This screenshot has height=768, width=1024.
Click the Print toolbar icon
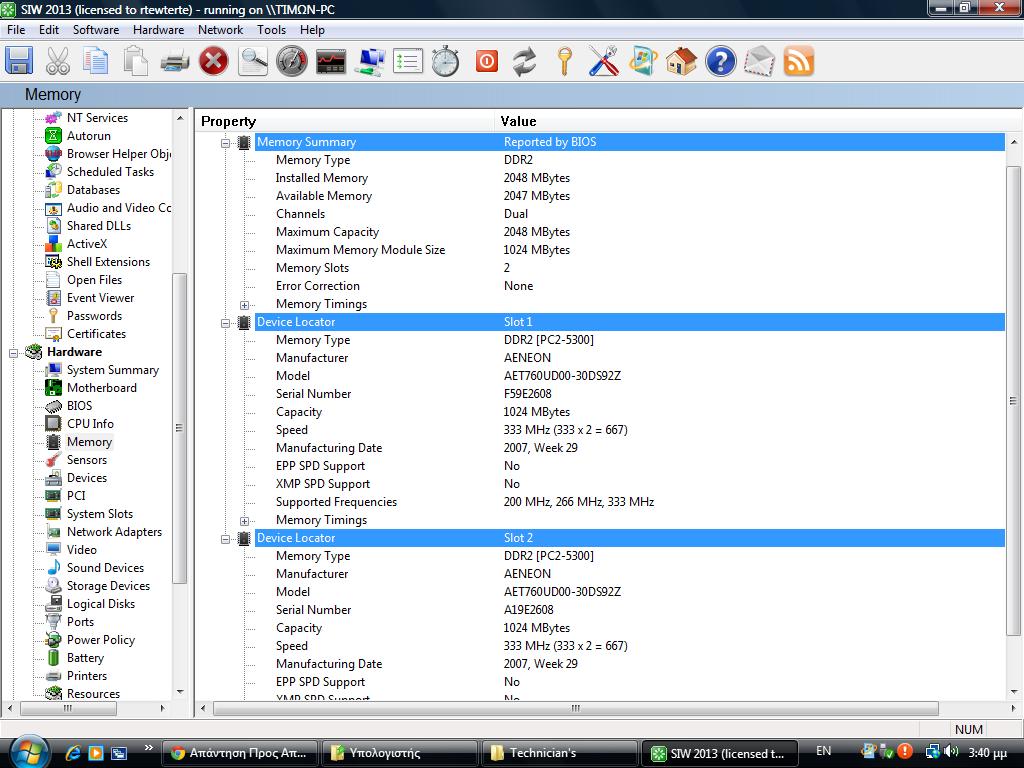pos(174,61)
